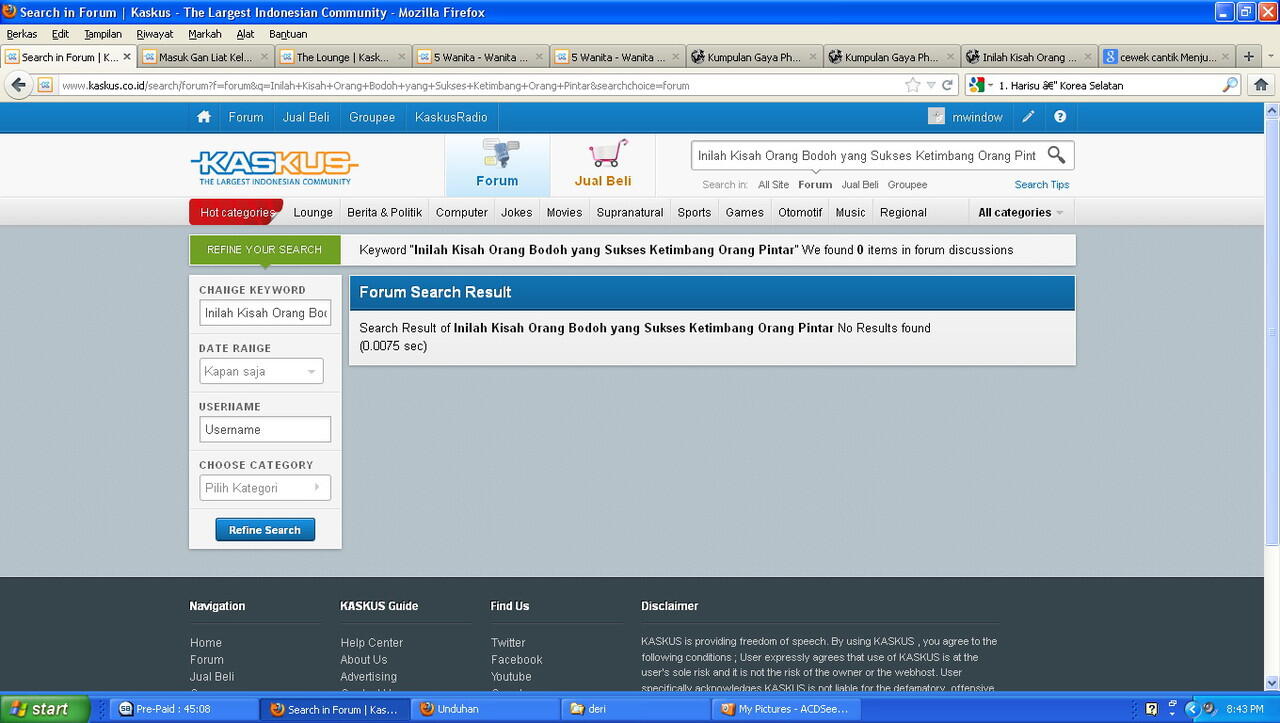Click the Firefox icon in title bar
Viewport: 1280px width, 723px height.
(x=10, y=12)
